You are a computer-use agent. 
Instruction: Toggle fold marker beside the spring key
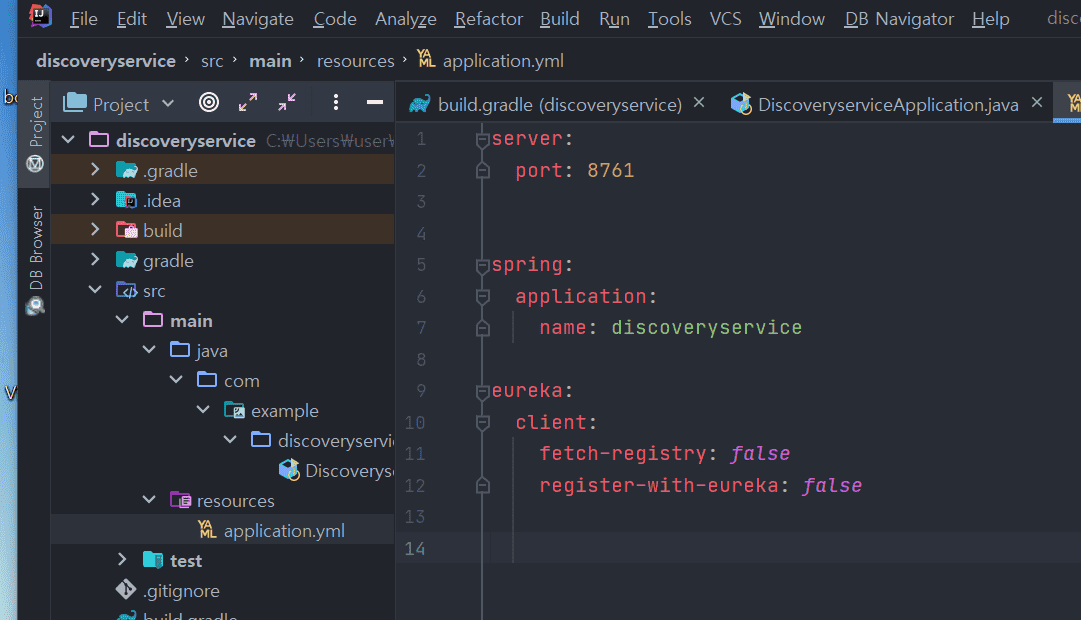point(483,266)
